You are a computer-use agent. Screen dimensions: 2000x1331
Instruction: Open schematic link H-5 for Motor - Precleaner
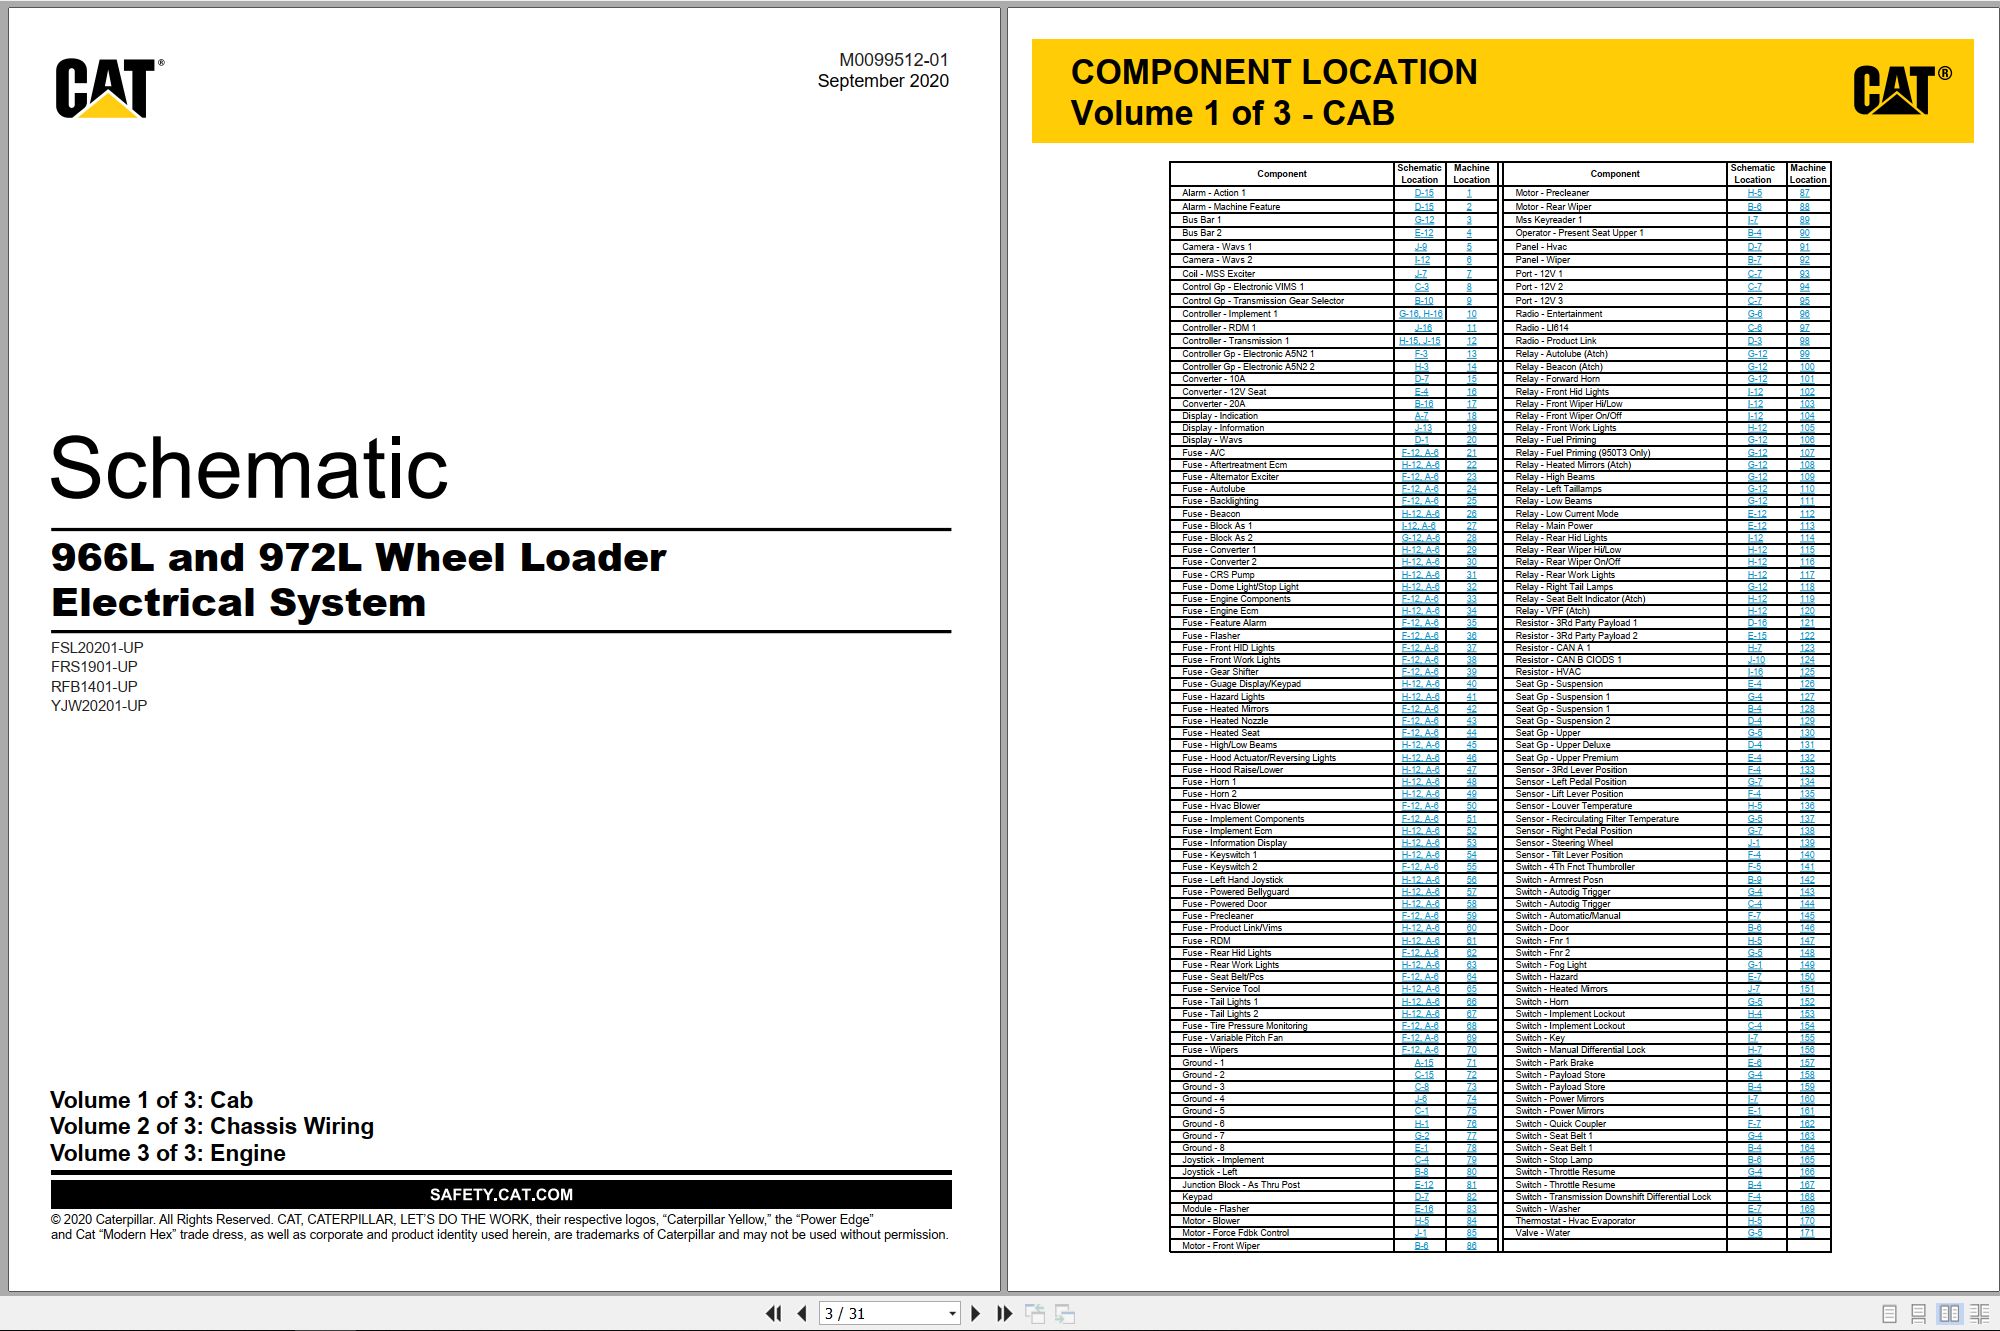(x=1755, y=193)
